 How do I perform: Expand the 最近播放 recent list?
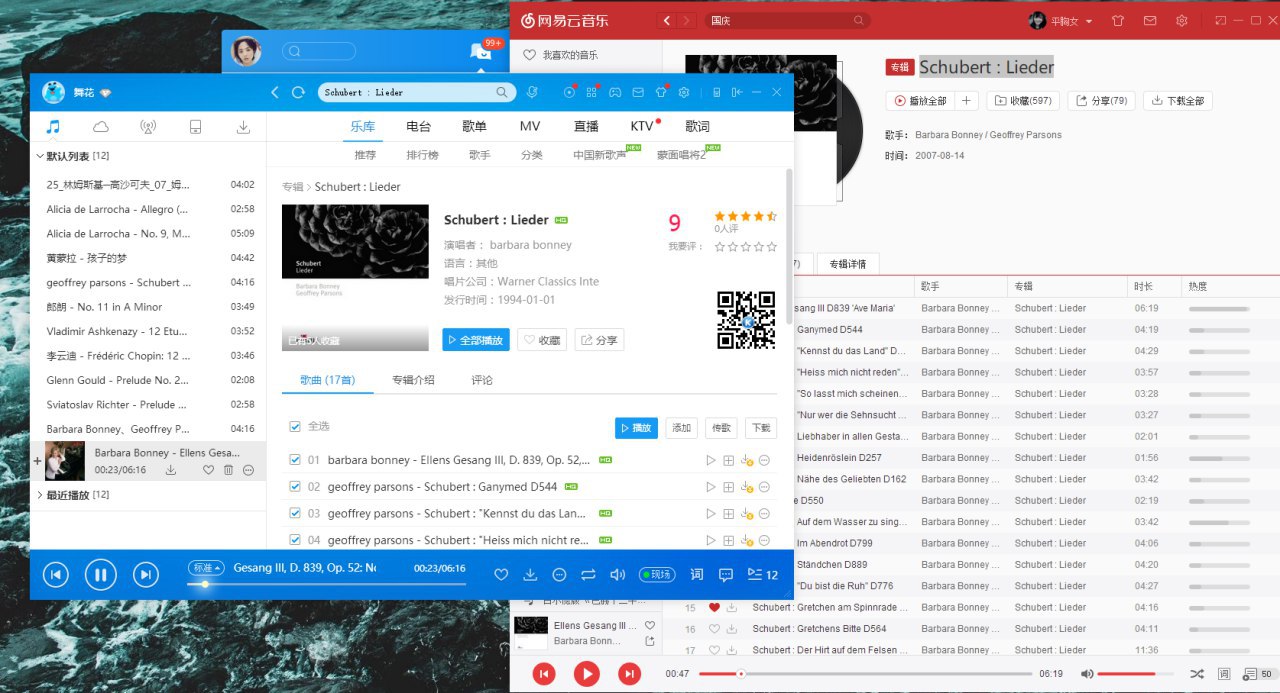pos(40,495)
